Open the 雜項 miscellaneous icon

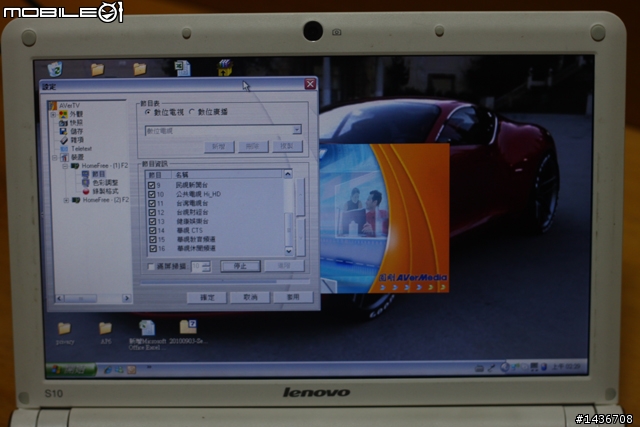click(x=64, y=140)
